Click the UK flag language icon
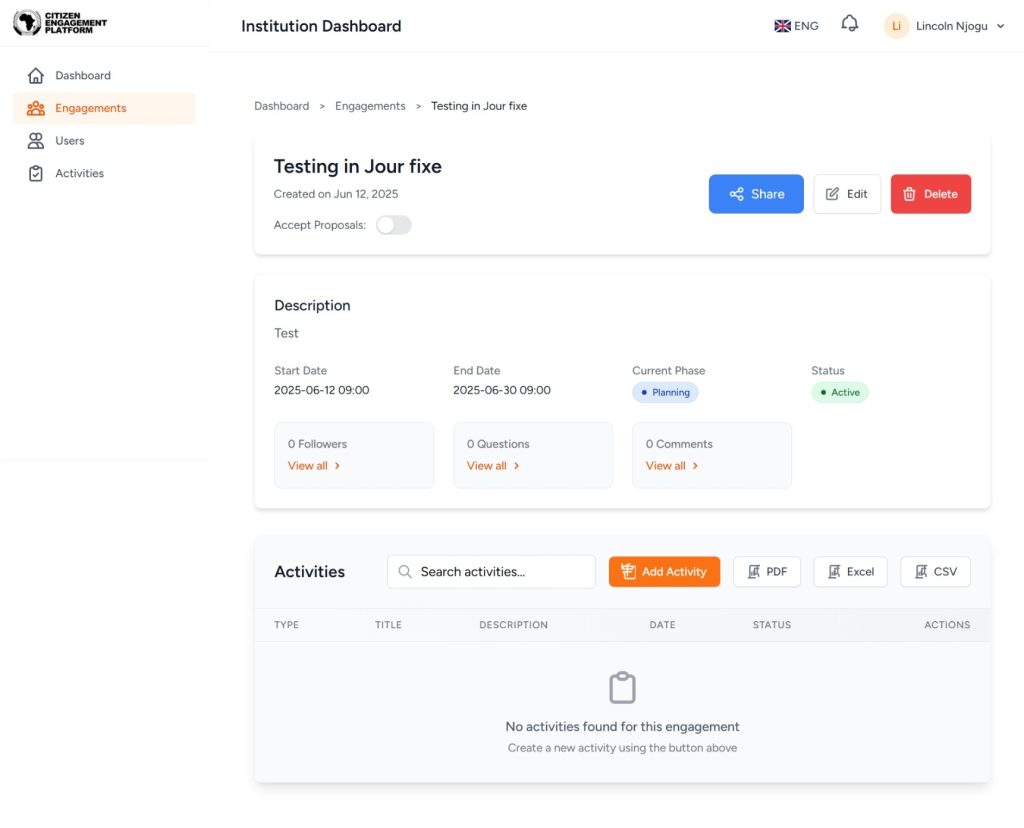 [782, 26]
